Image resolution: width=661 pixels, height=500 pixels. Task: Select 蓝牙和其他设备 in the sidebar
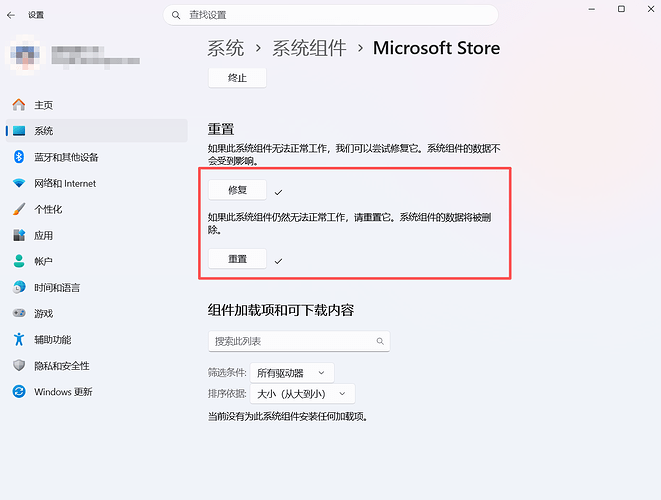tap(97, 157)
